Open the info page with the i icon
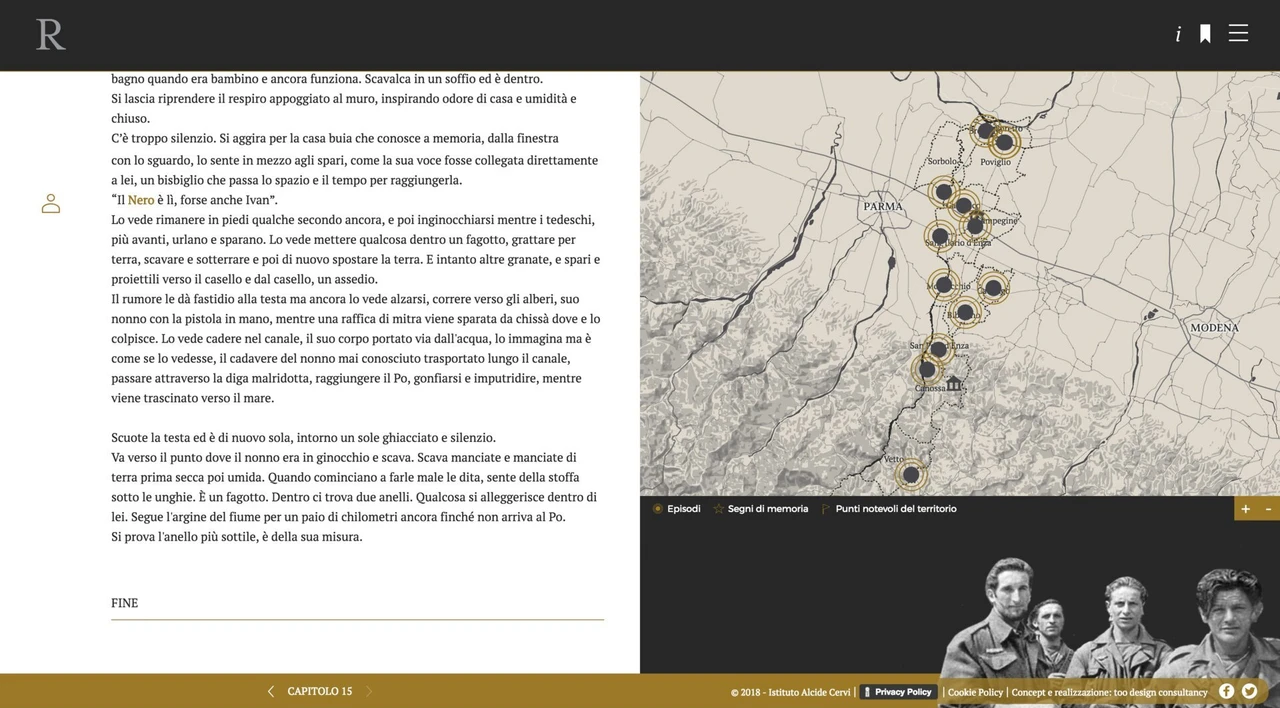1280x708 pixels. point(1178,34)
